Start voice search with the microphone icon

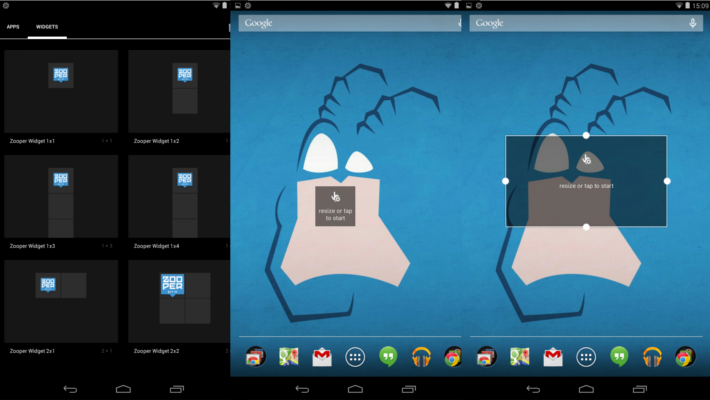pyautogui.click(x=692, y=23)
